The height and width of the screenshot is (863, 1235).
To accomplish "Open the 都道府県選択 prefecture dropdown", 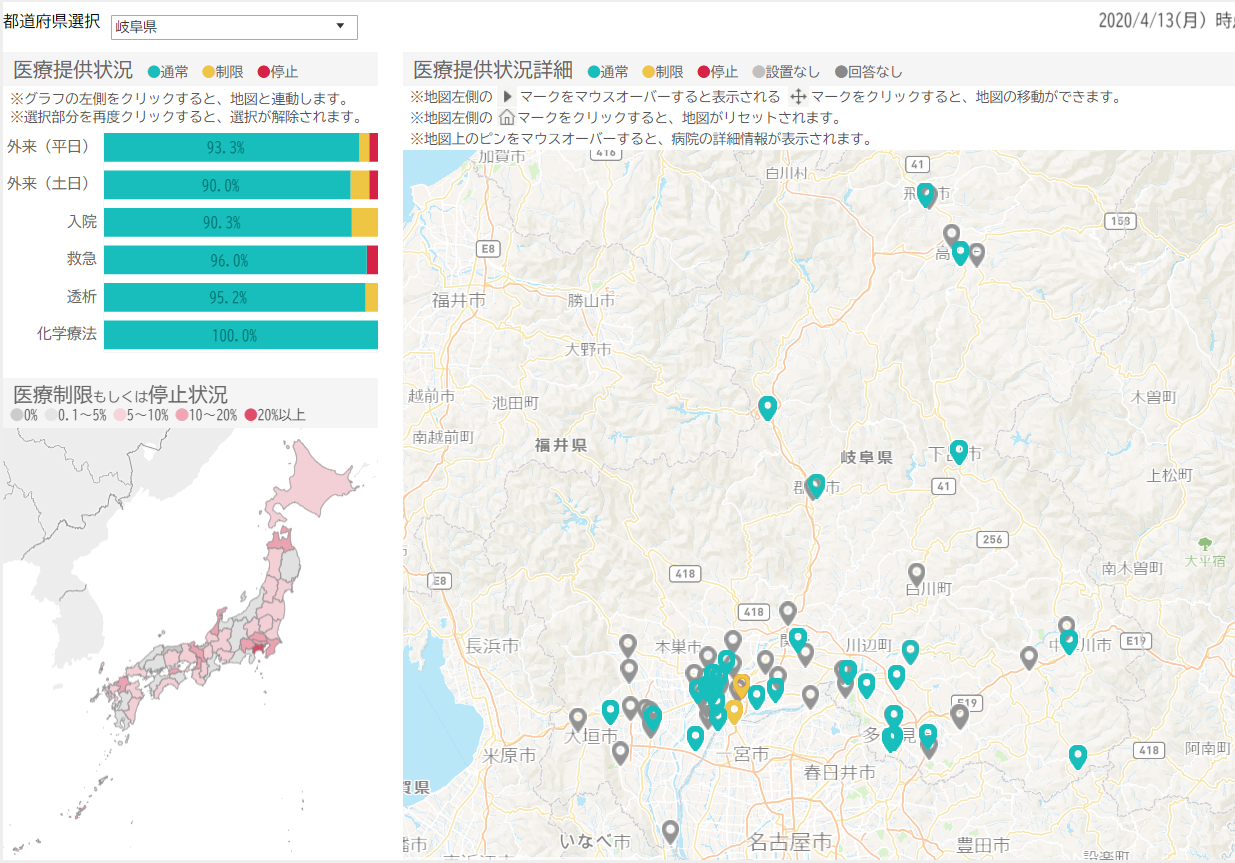I will [x=234, y=27].
